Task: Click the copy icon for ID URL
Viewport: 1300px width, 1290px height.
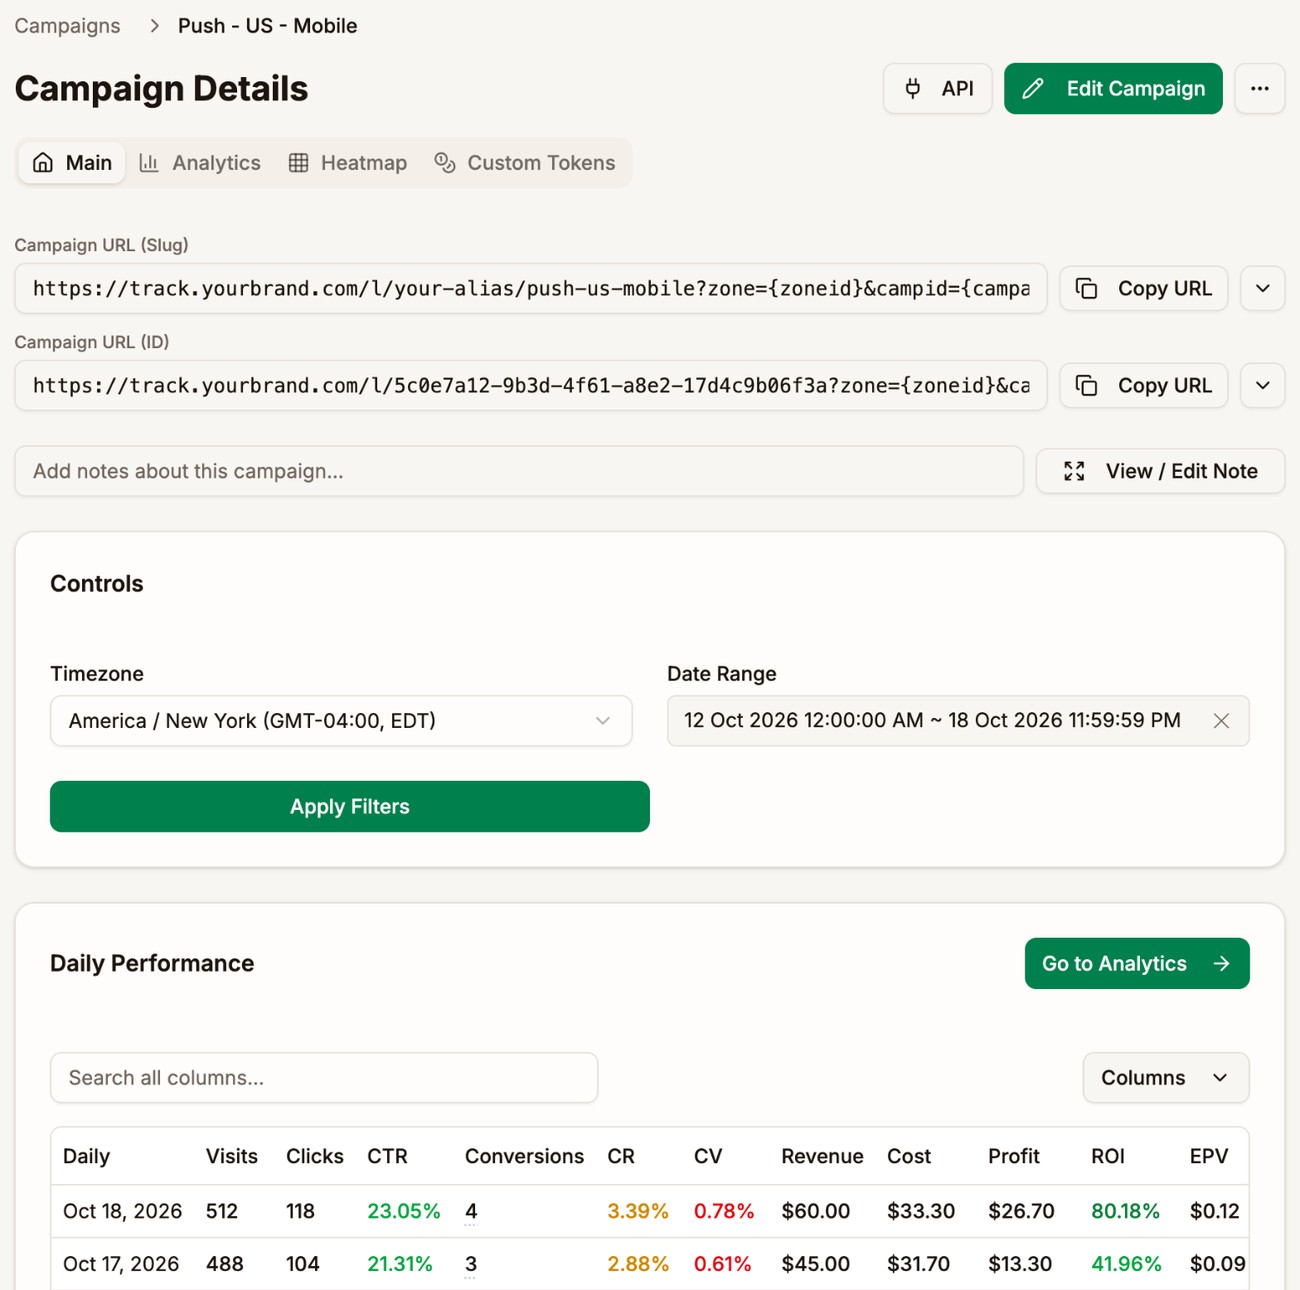Action: (1086, 386)
